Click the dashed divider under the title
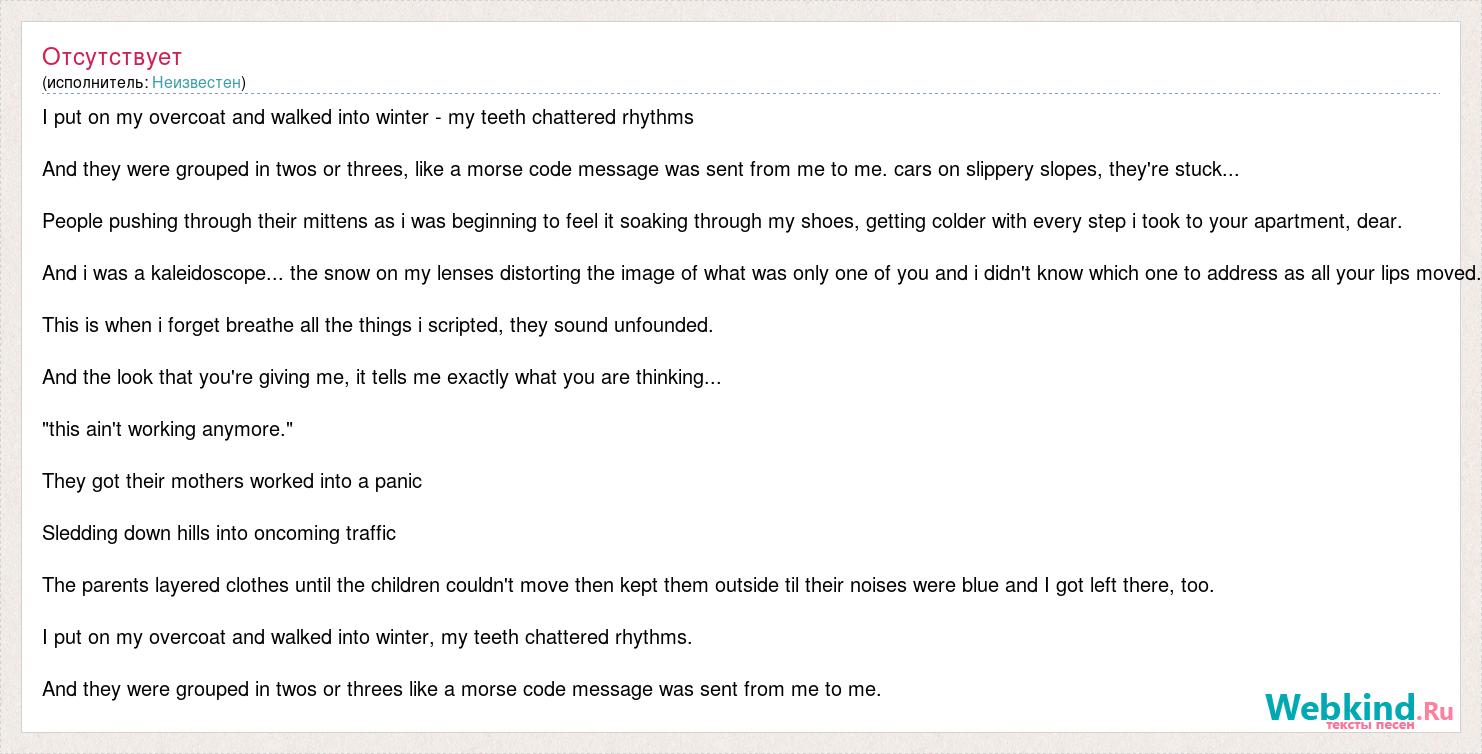Image resolution: width=1482 pixels, height=754 pixels. pyautogui.click(x=741, y=94)
